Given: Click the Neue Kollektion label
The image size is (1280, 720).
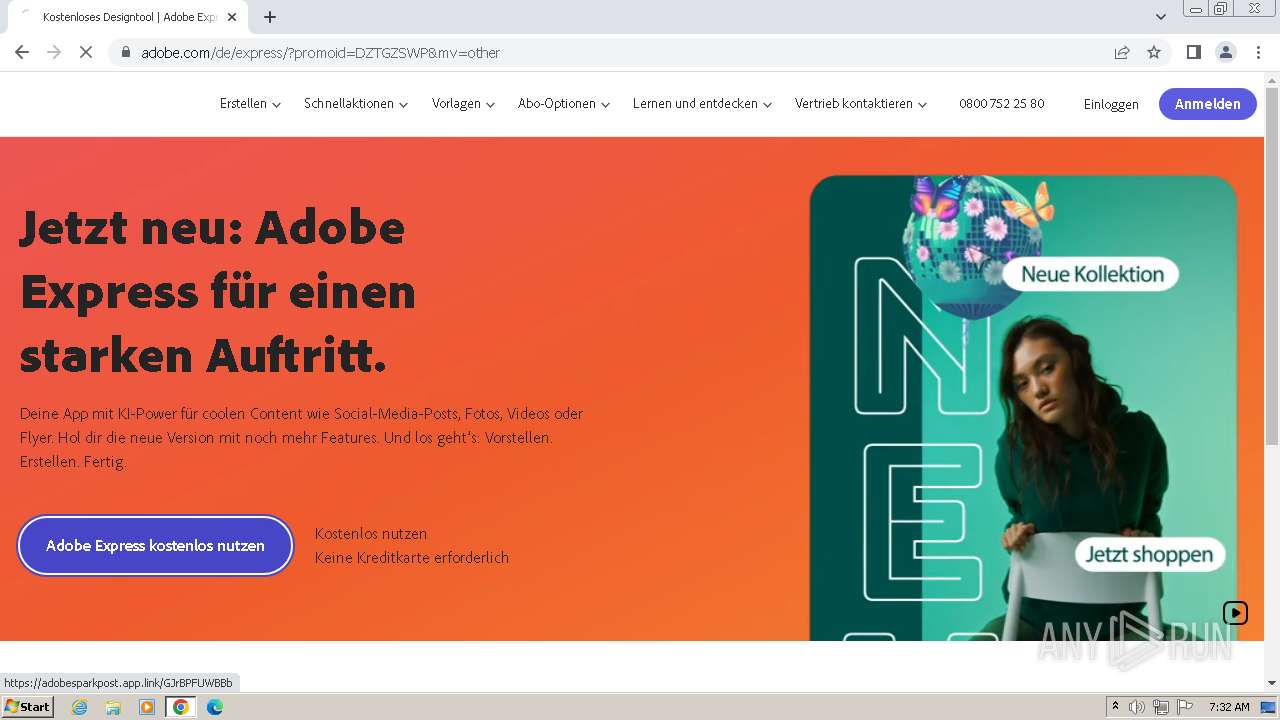Looking at the screenshot, I should pos(1091,274).
